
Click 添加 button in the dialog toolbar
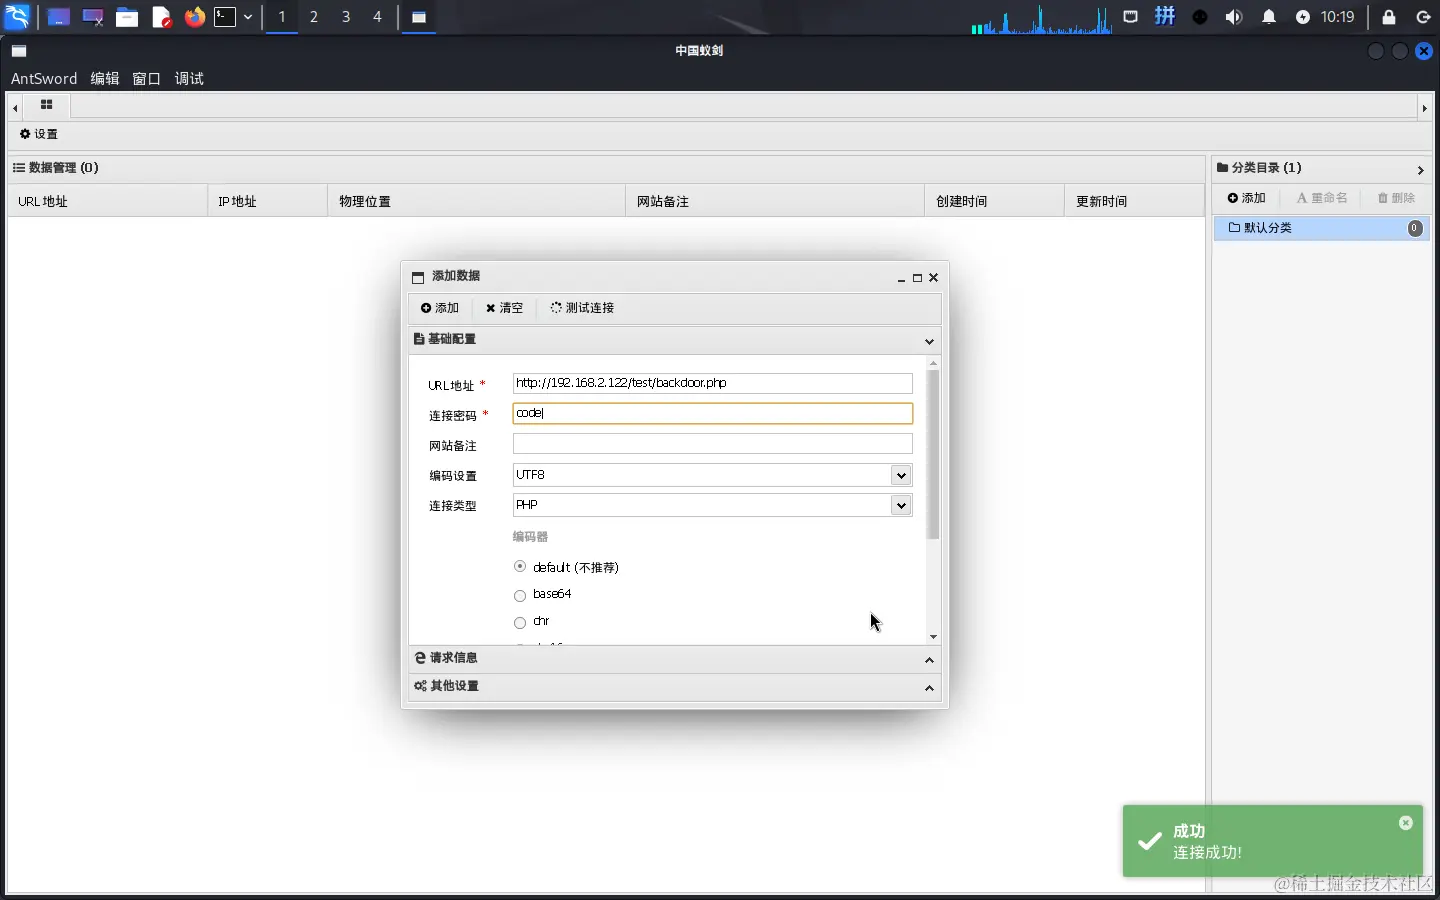440,308
